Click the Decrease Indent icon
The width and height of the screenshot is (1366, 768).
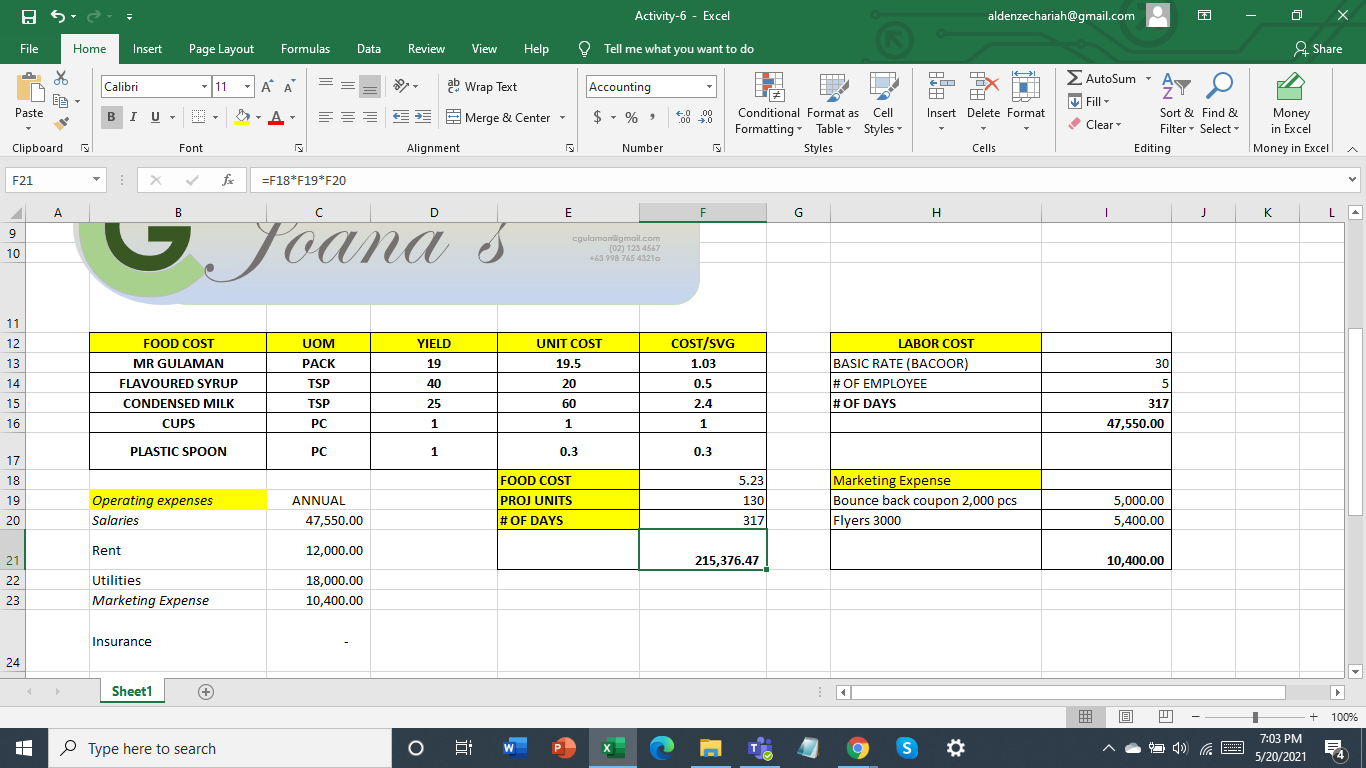400,117
